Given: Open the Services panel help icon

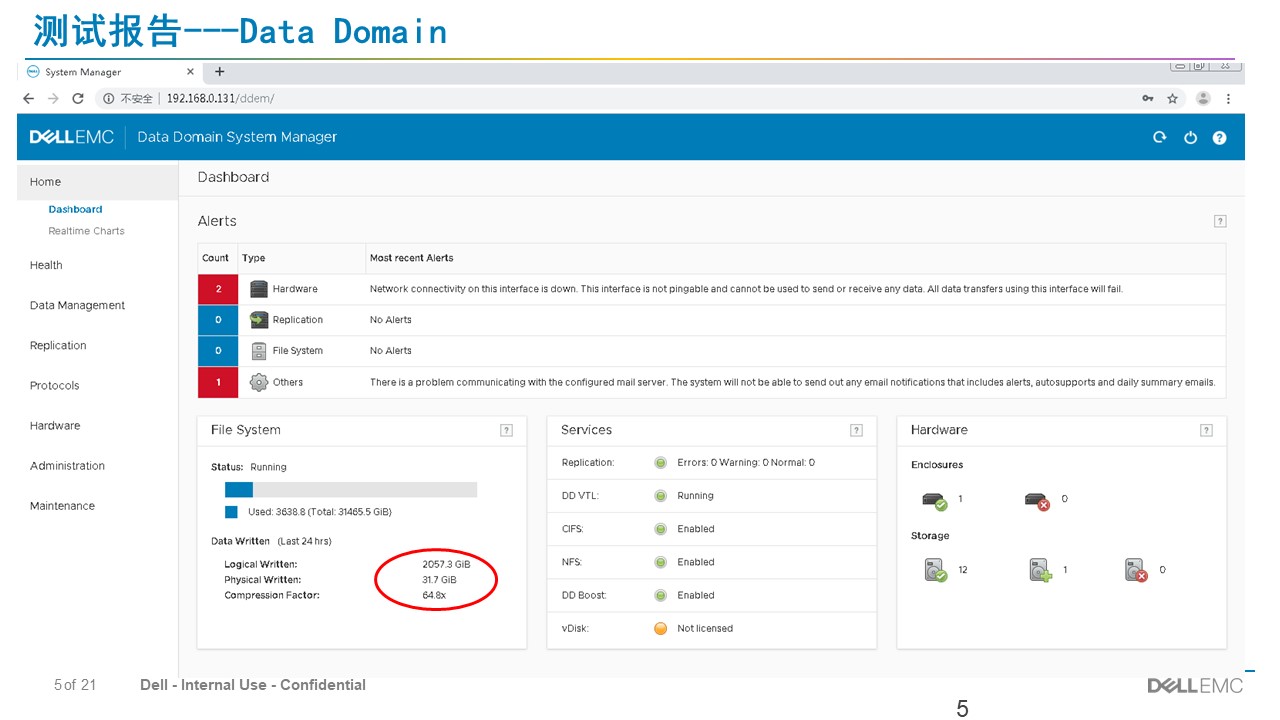Looking at the screenshot, I should 856,430.
